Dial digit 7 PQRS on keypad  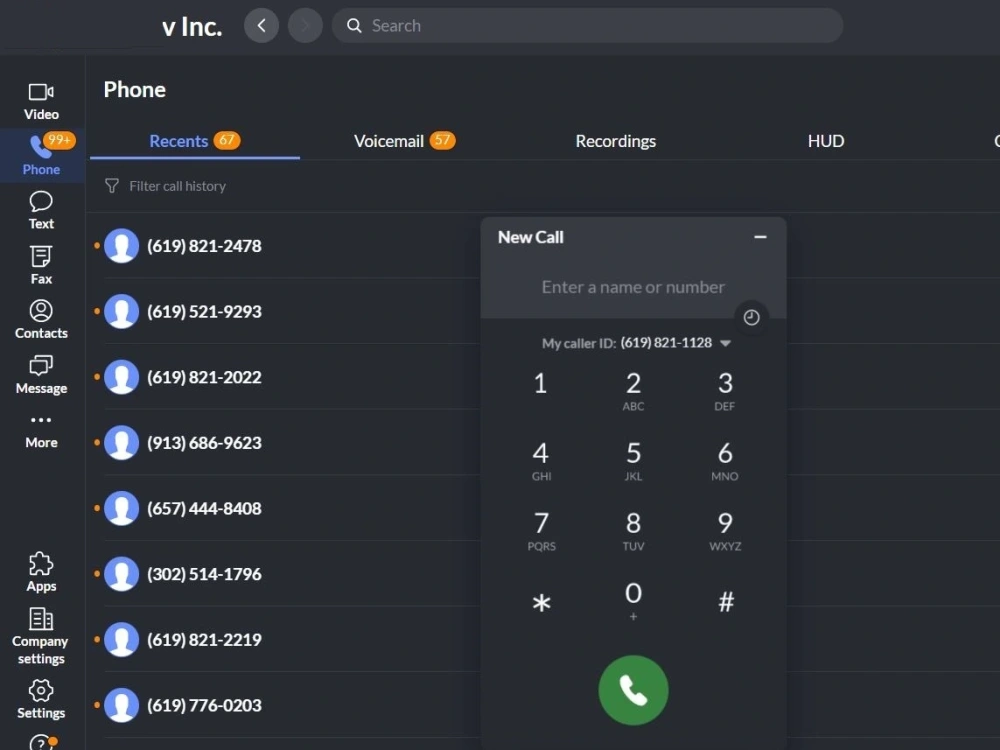coord(541,531)
